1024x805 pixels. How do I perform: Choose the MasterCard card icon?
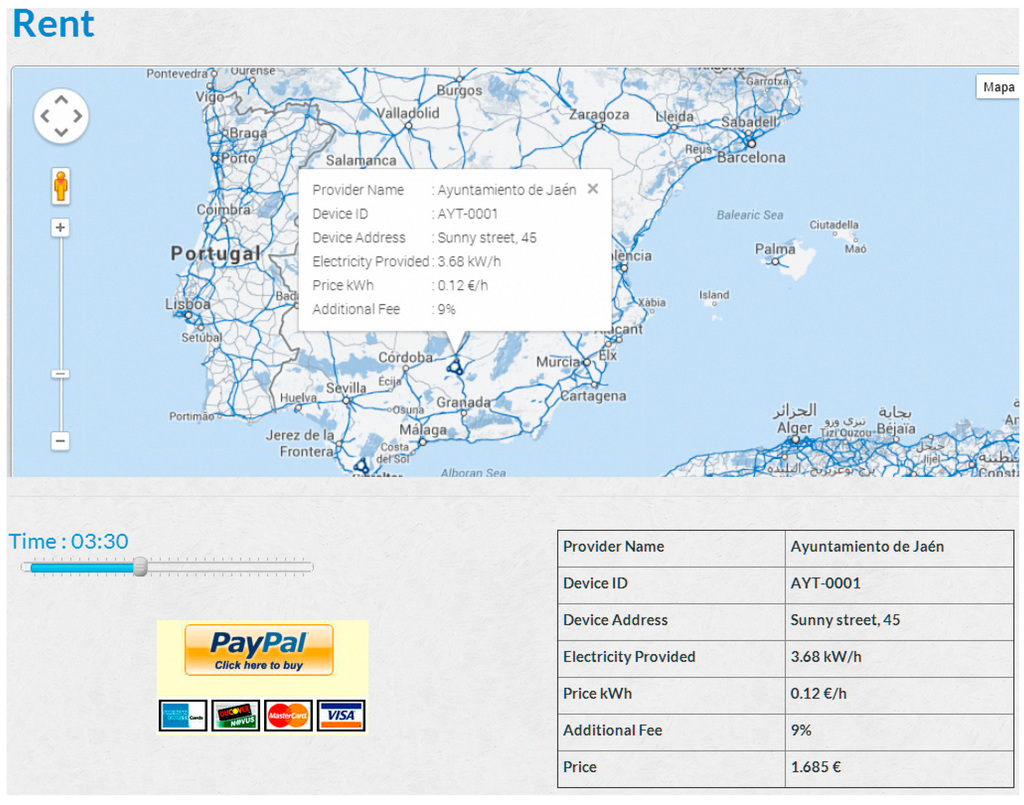288,715
